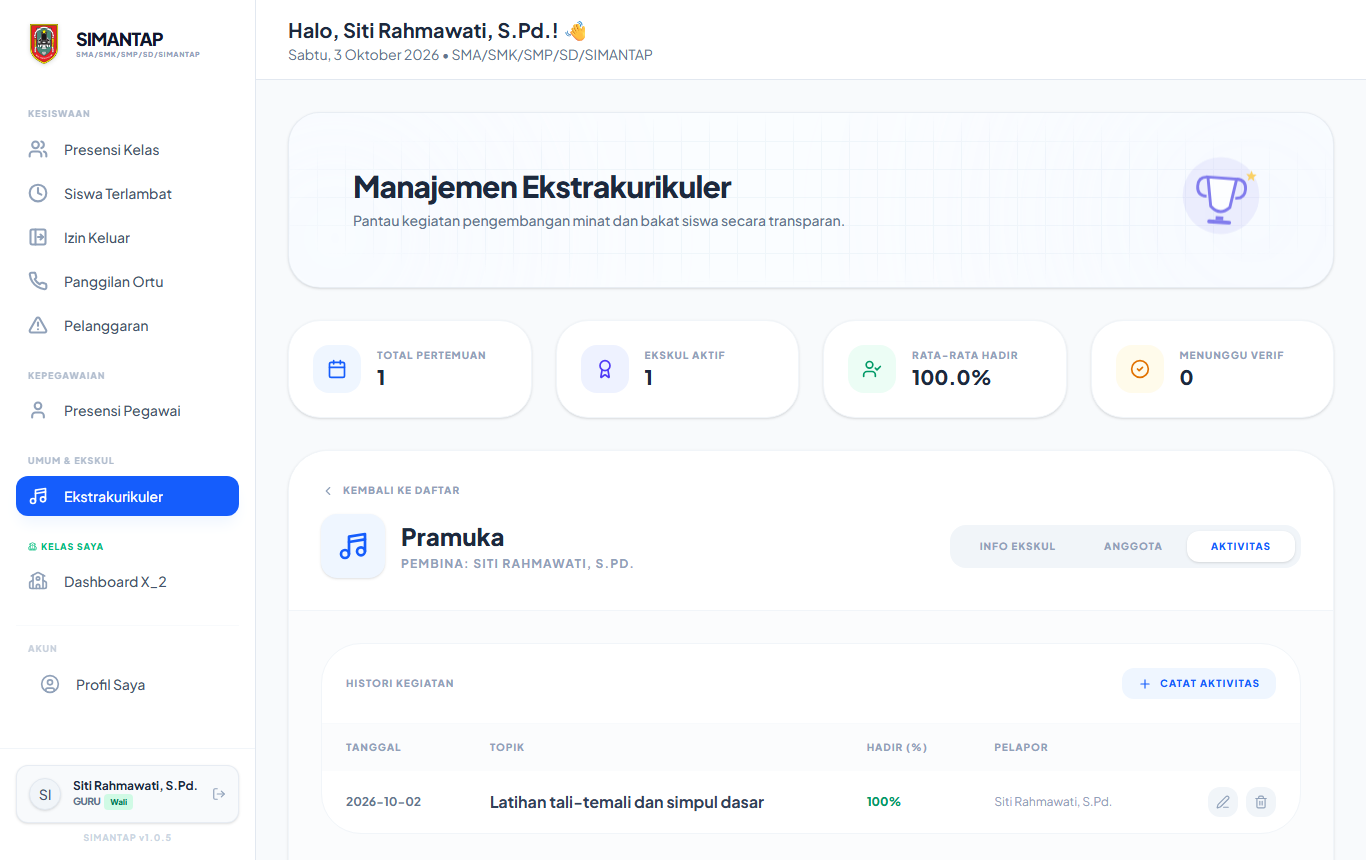This screenshot has height=860, width=1366.
Task: Click the Ekskul Aktif award ribbon icon
Action: tap(605, 369)
